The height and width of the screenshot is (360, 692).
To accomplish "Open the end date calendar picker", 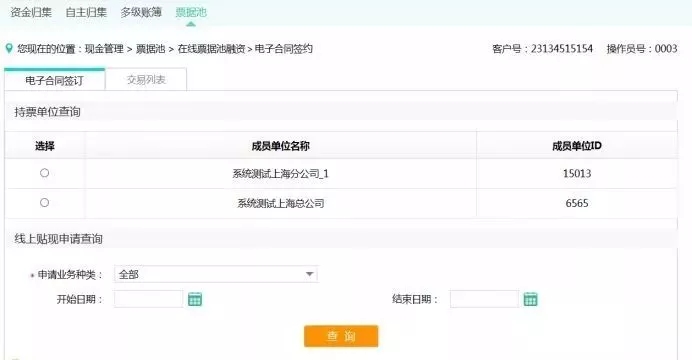I will point(530,299).
